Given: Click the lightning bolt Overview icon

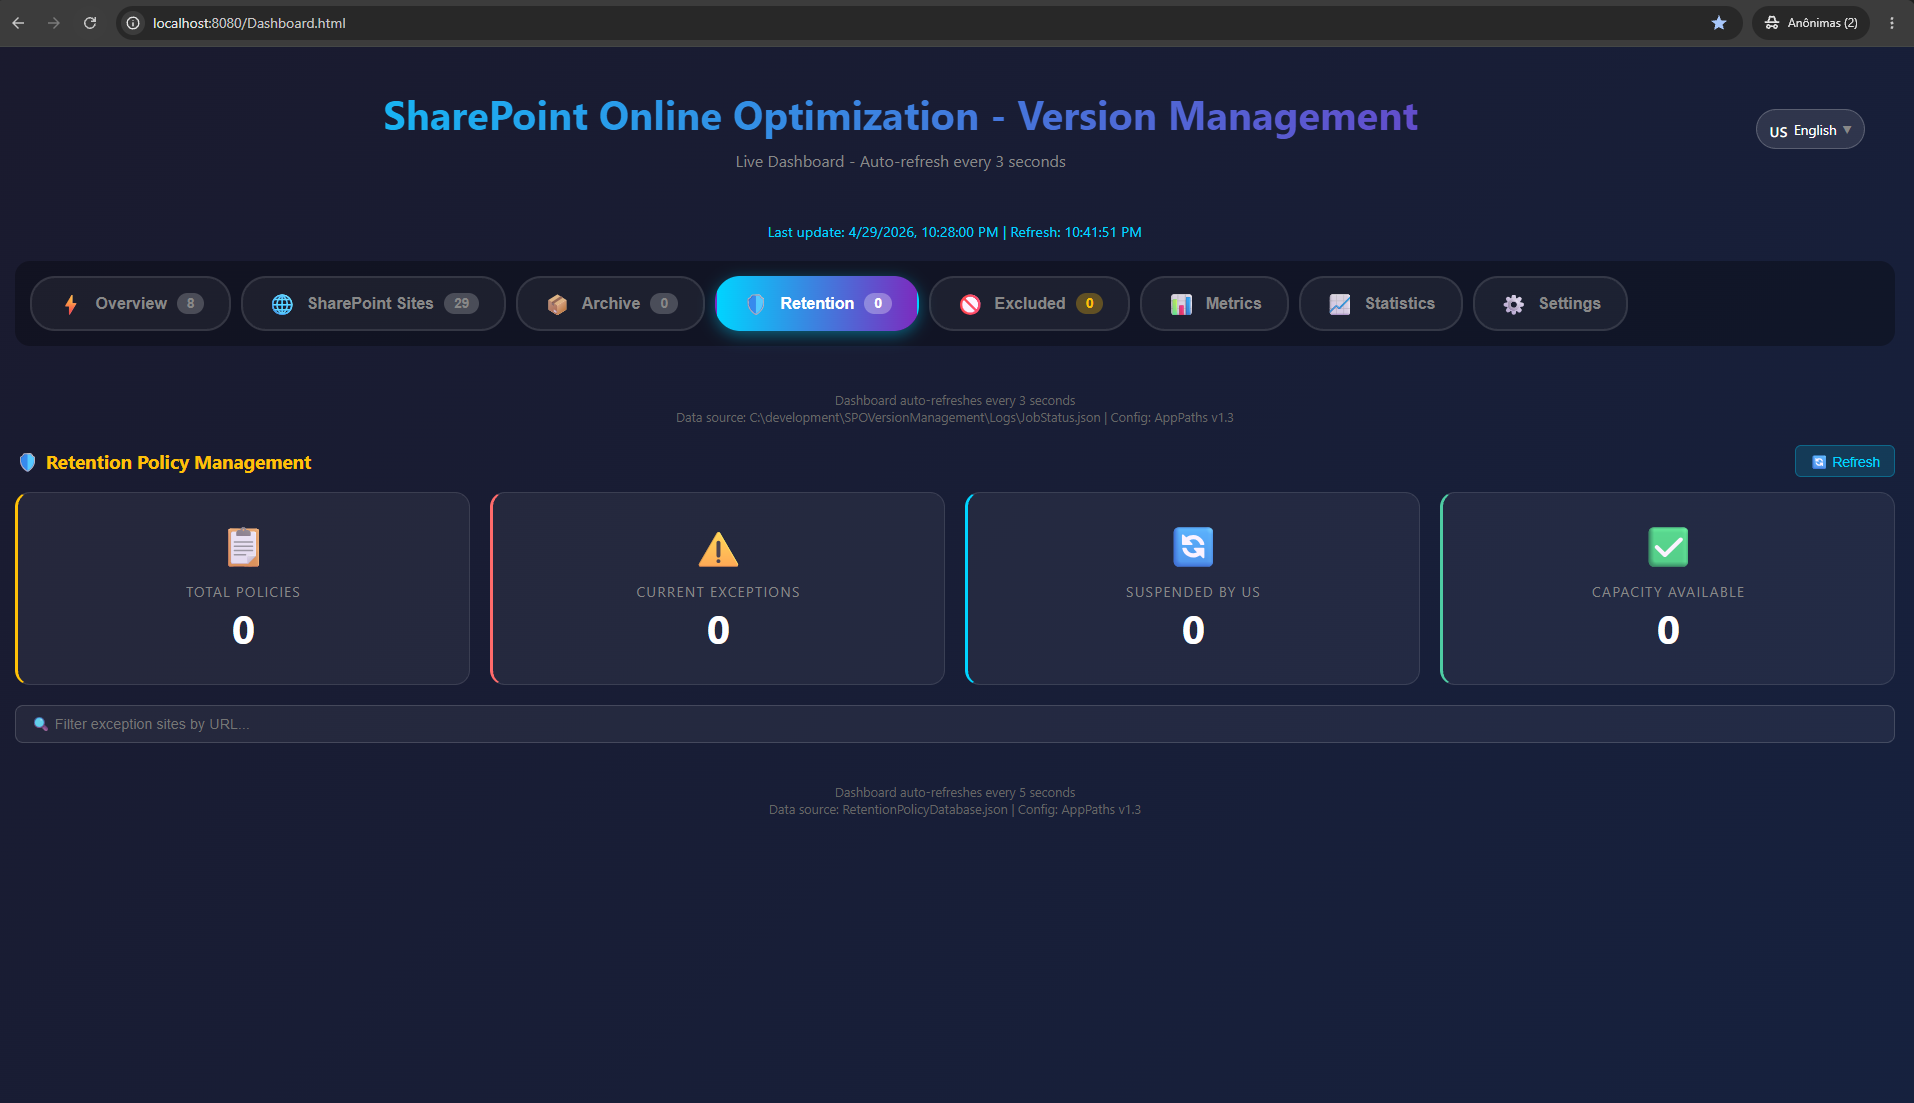Looking at the screenshot, I should pyautogui.click(x=71, y=304).
